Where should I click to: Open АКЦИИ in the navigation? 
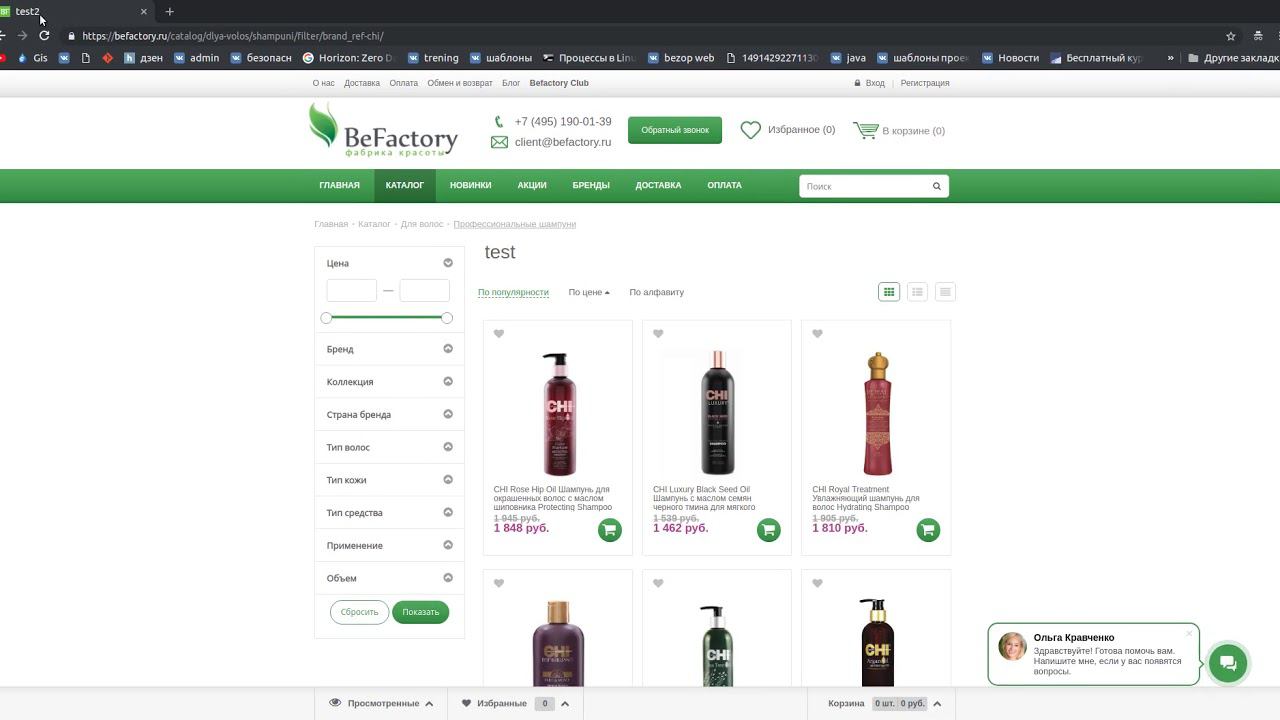point(532,186)
